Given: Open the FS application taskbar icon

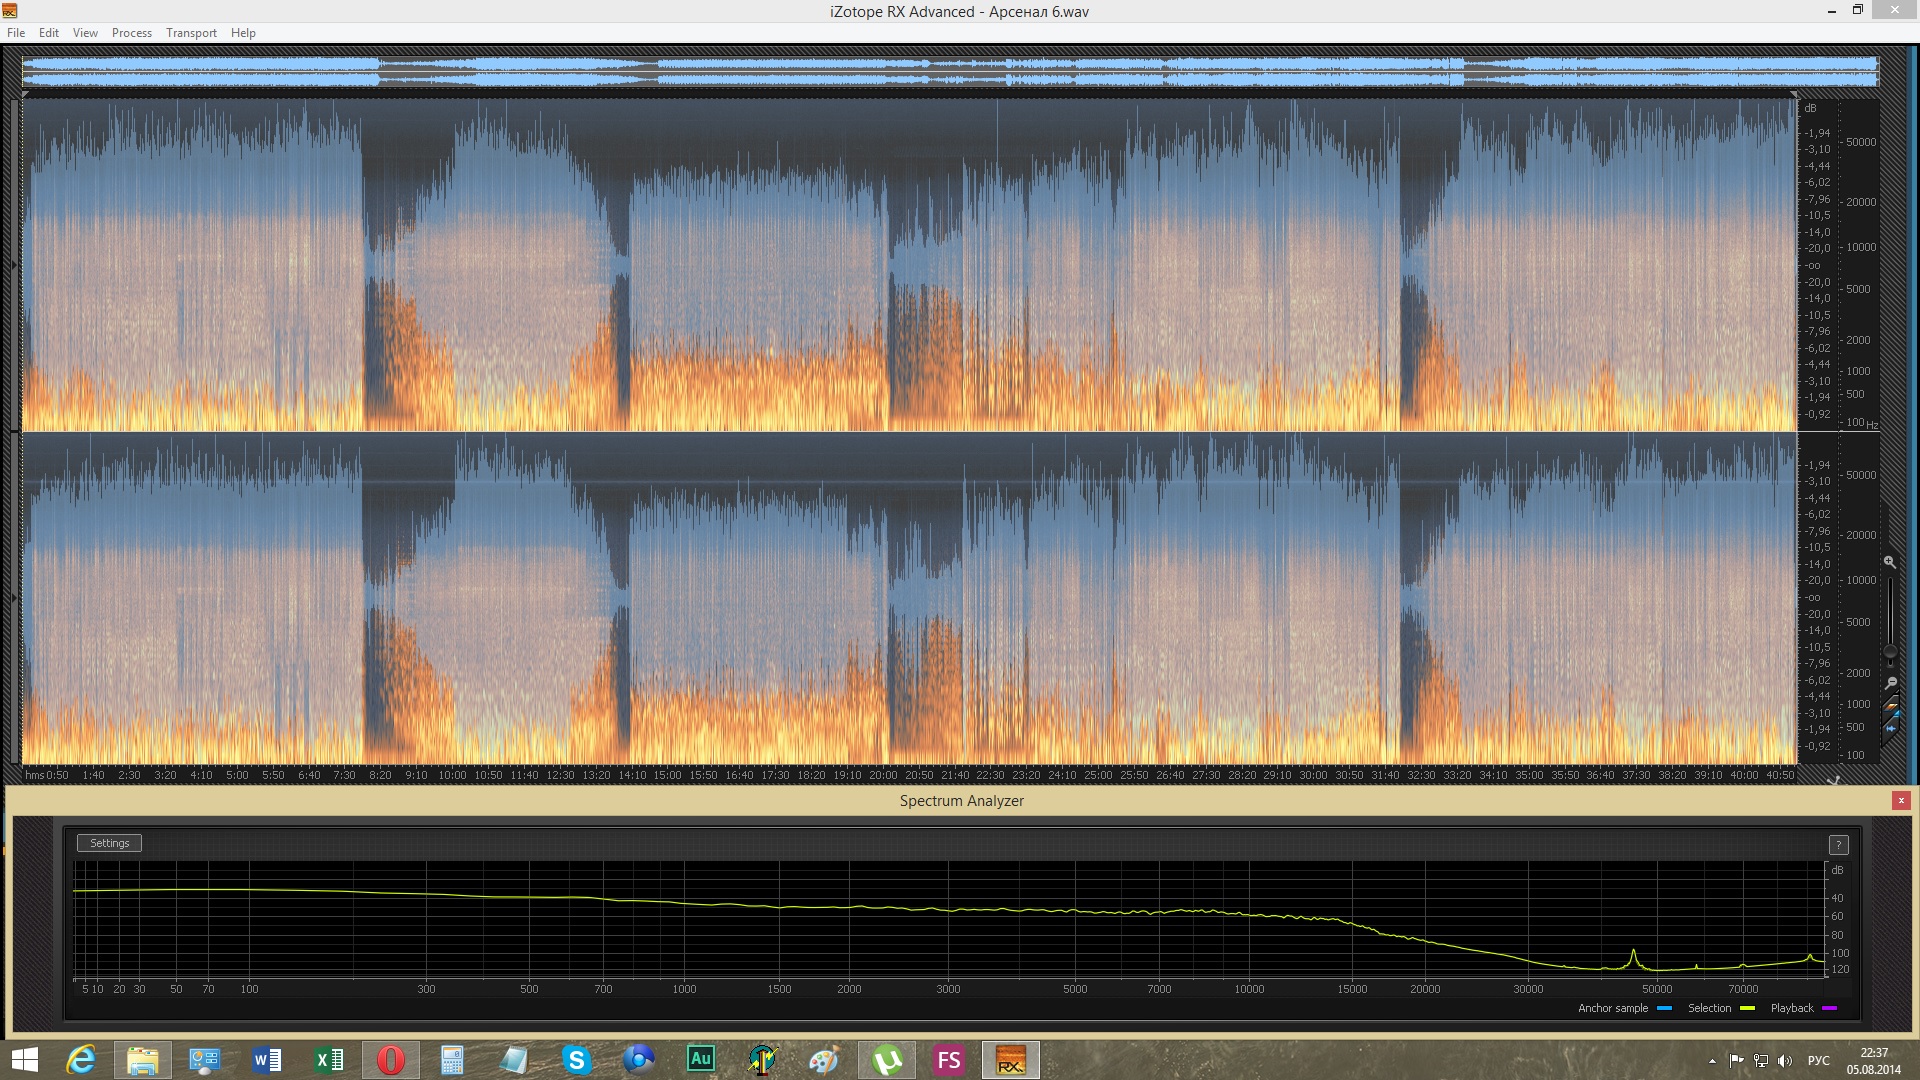Looking at the screenshot, I should pos(949,1060).
